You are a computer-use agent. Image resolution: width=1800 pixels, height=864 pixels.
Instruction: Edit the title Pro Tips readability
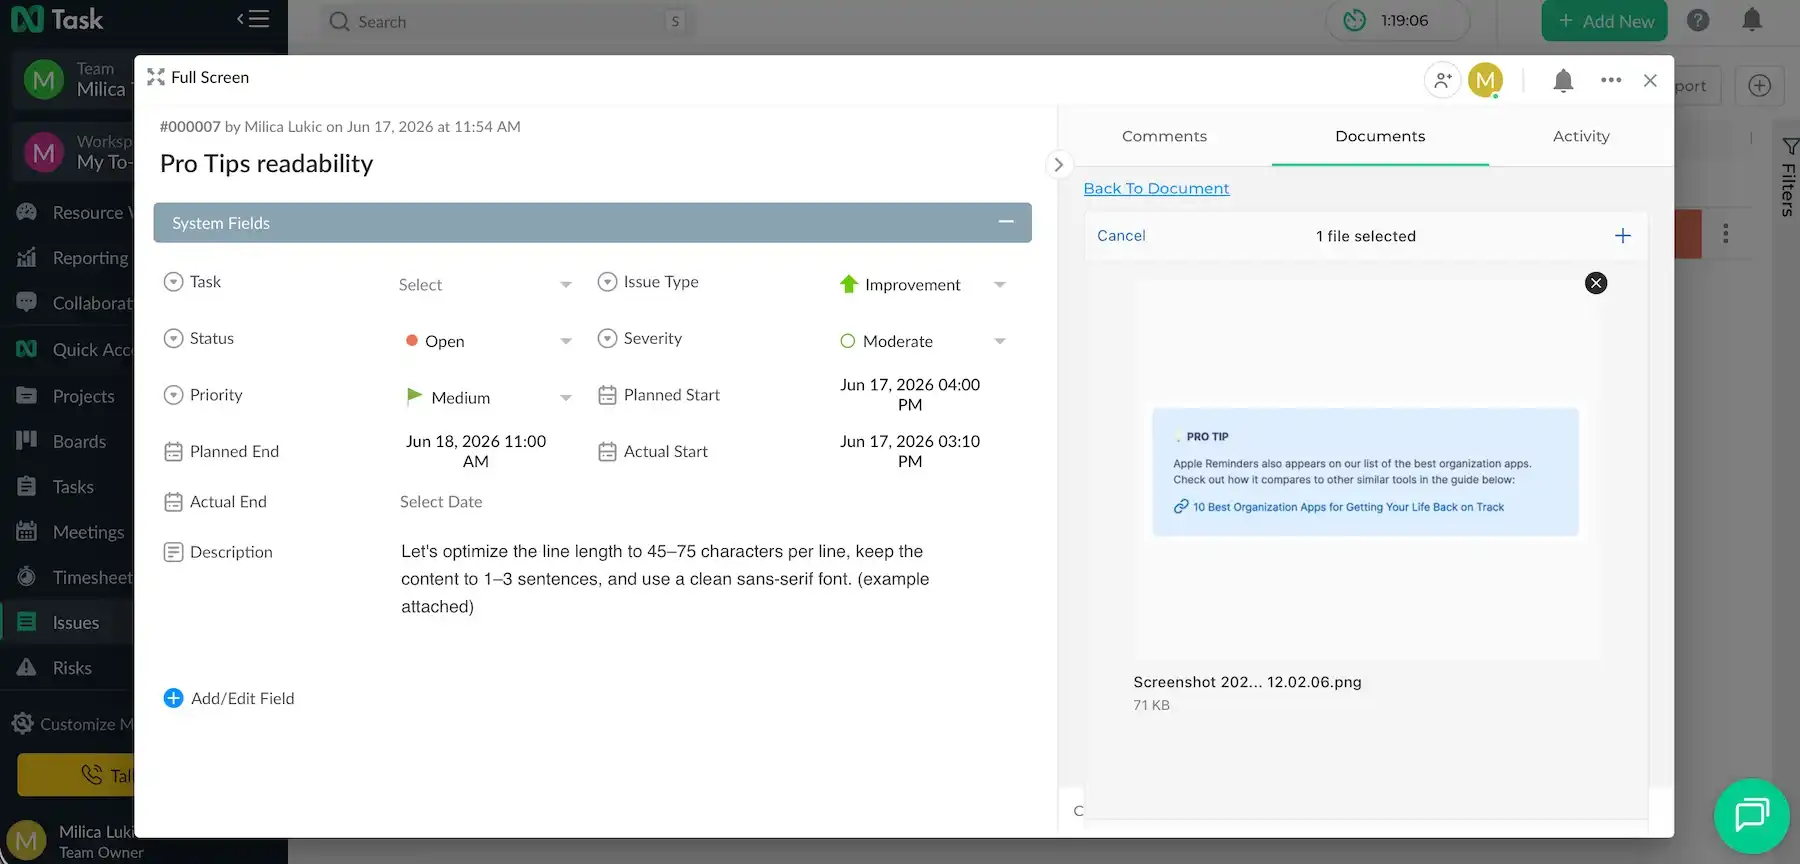pos(266,164)
